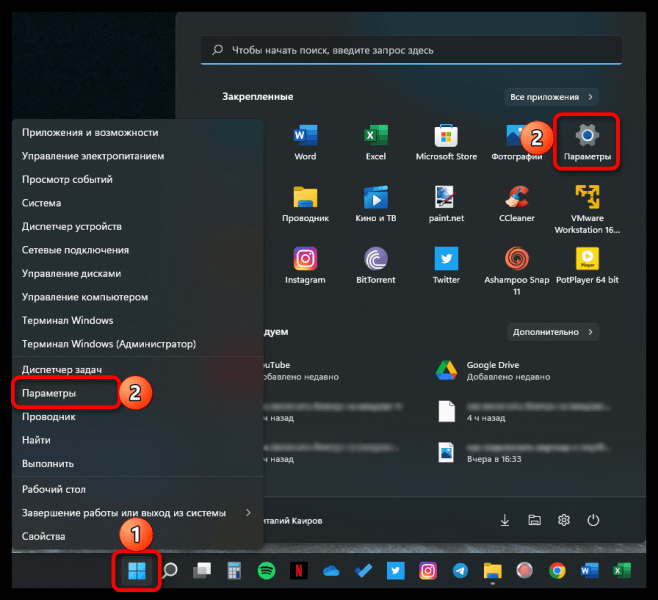Open File Explorer from taskbar
This screenshot has height=600, width=658.
[x=493, y=571]
